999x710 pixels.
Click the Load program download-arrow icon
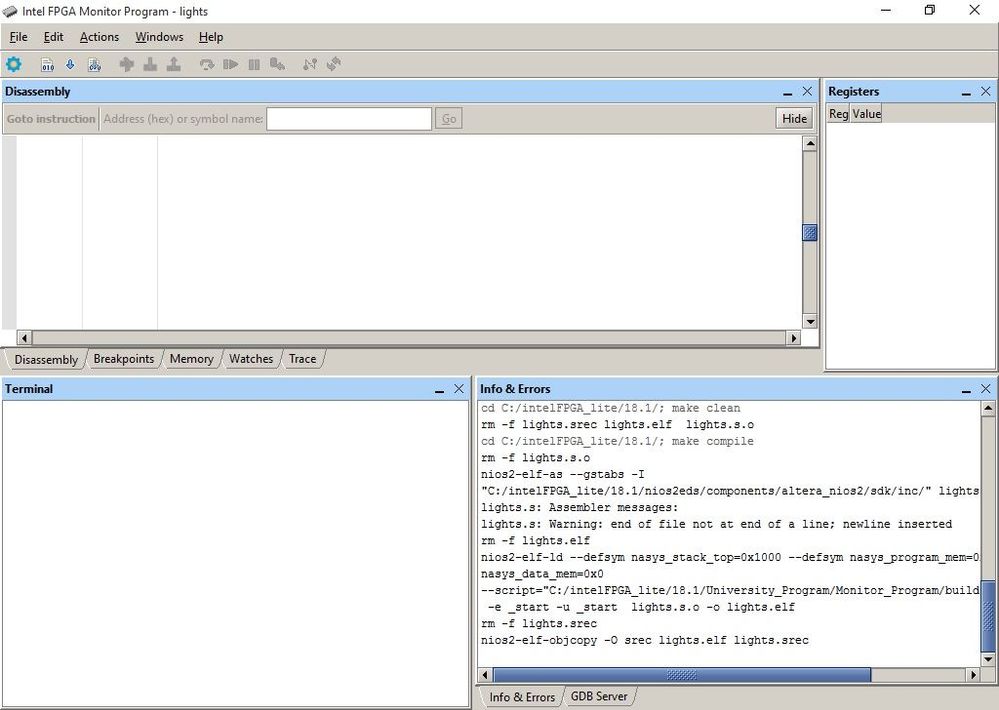point(70,64)
